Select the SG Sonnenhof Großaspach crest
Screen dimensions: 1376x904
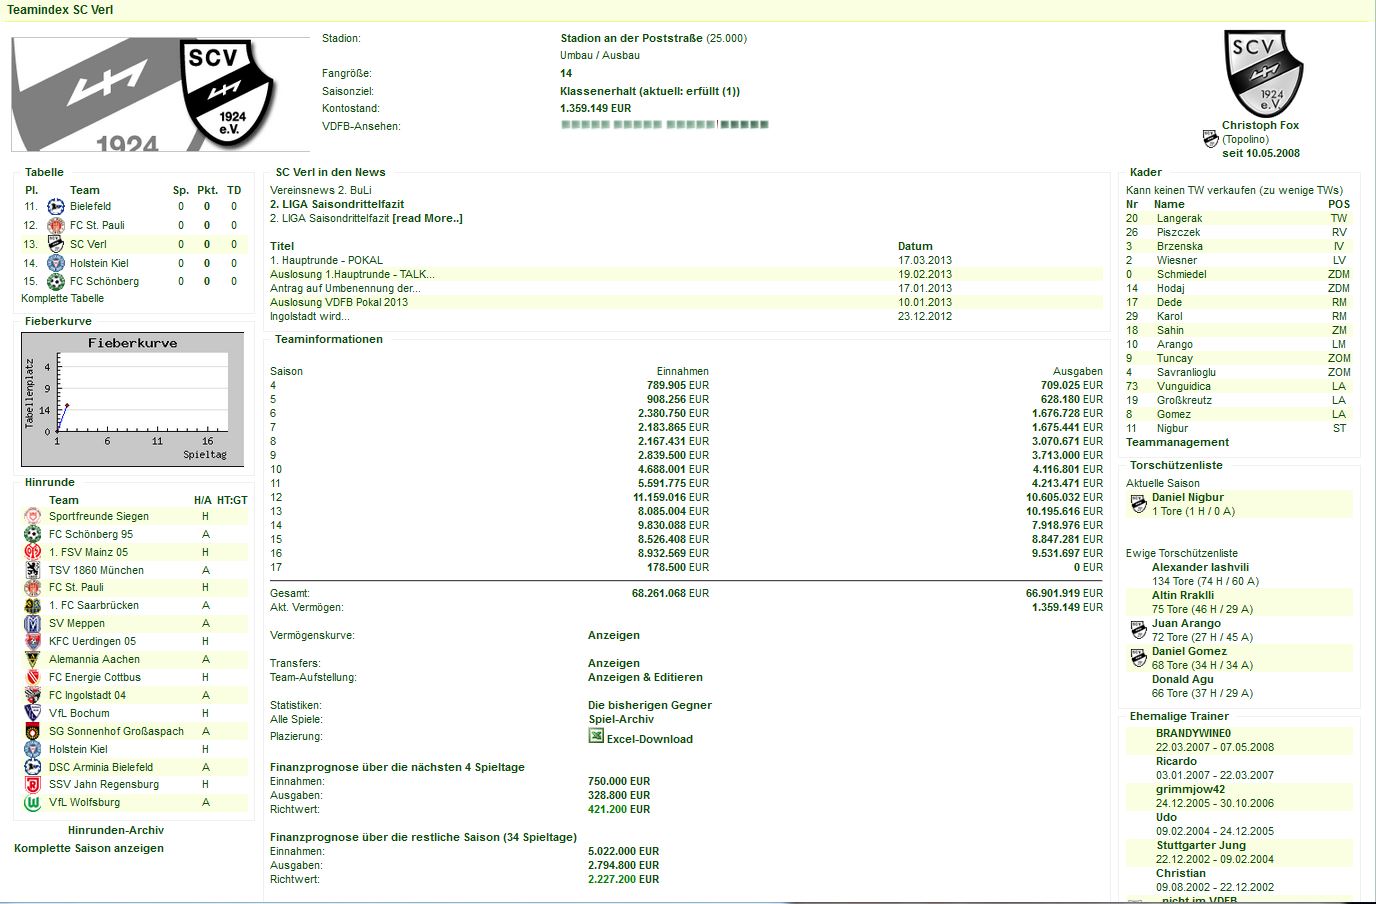tap(32, 732)
